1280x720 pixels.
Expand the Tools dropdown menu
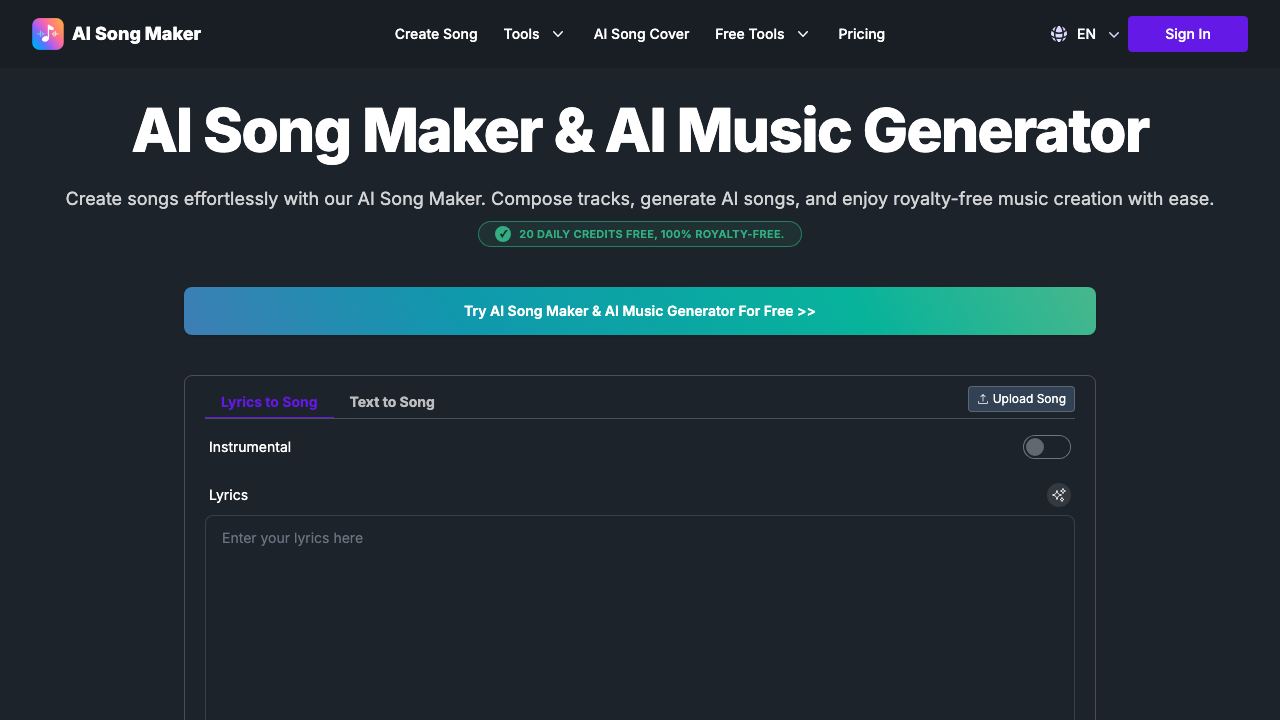[535, 34]
